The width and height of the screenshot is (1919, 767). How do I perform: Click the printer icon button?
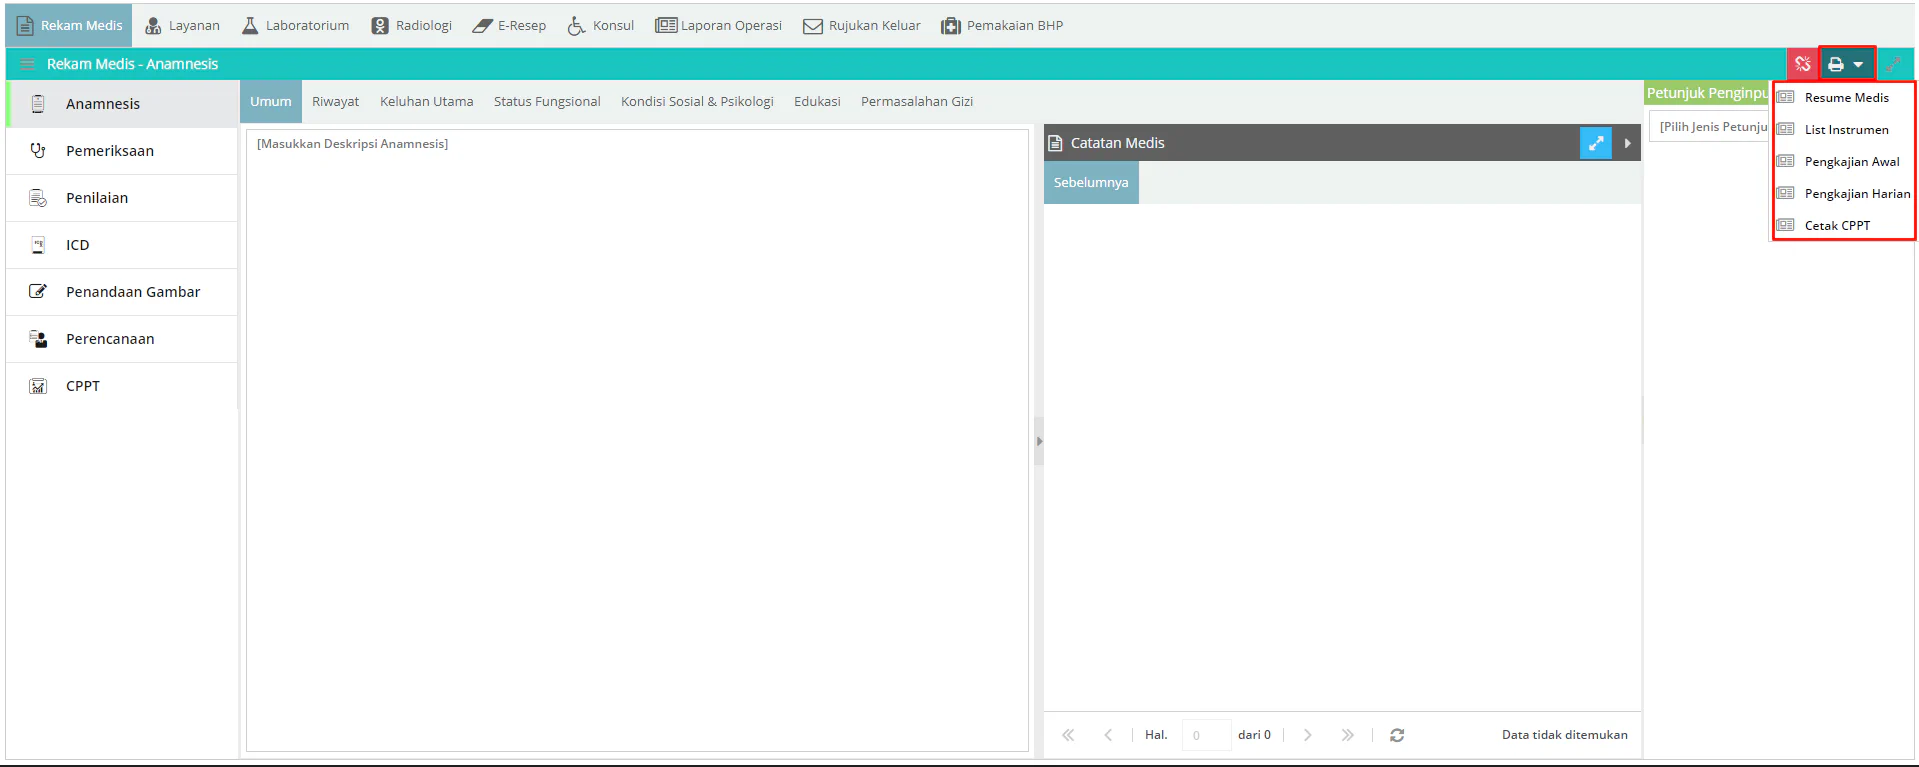coord(1836,64)
